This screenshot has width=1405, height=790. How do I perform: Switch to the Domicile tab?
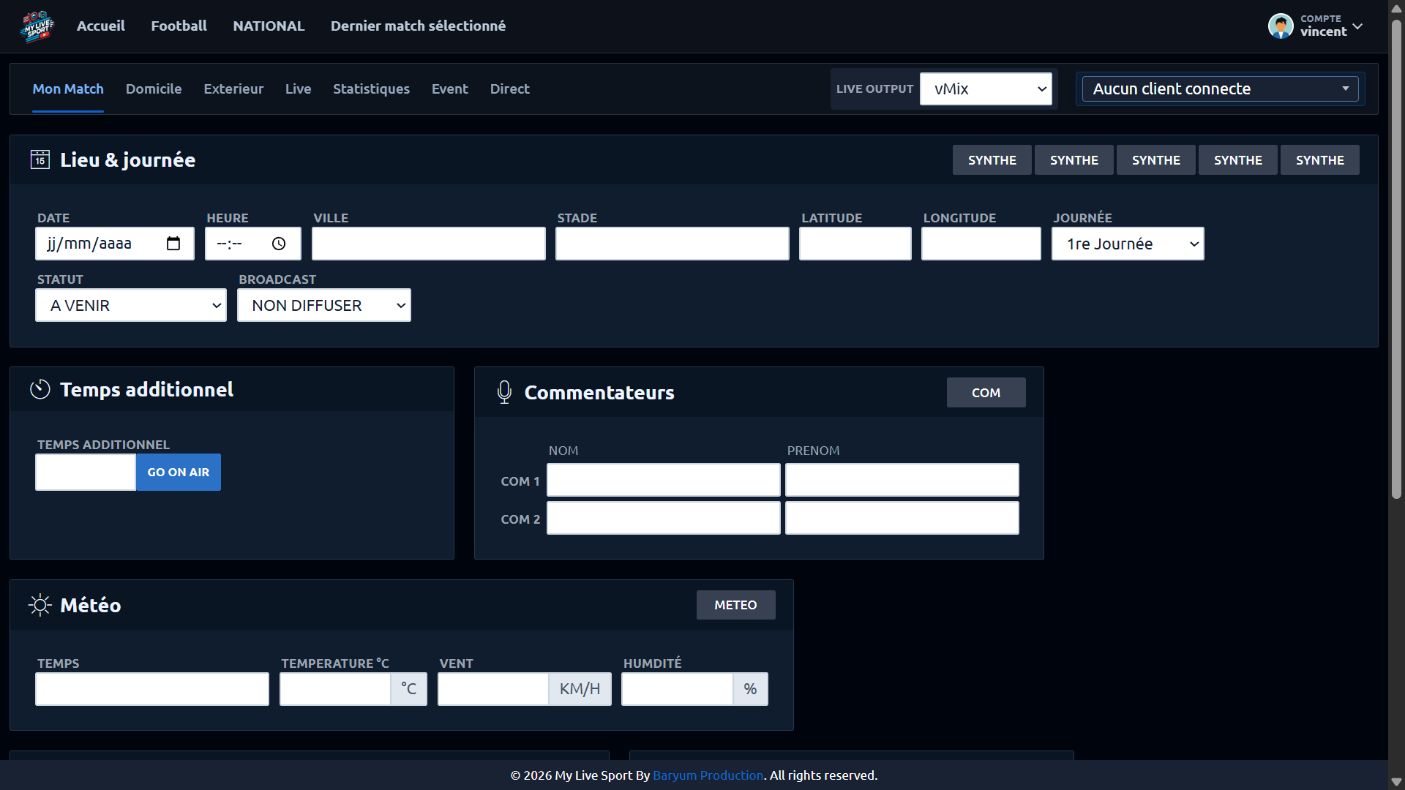point(154,89)
